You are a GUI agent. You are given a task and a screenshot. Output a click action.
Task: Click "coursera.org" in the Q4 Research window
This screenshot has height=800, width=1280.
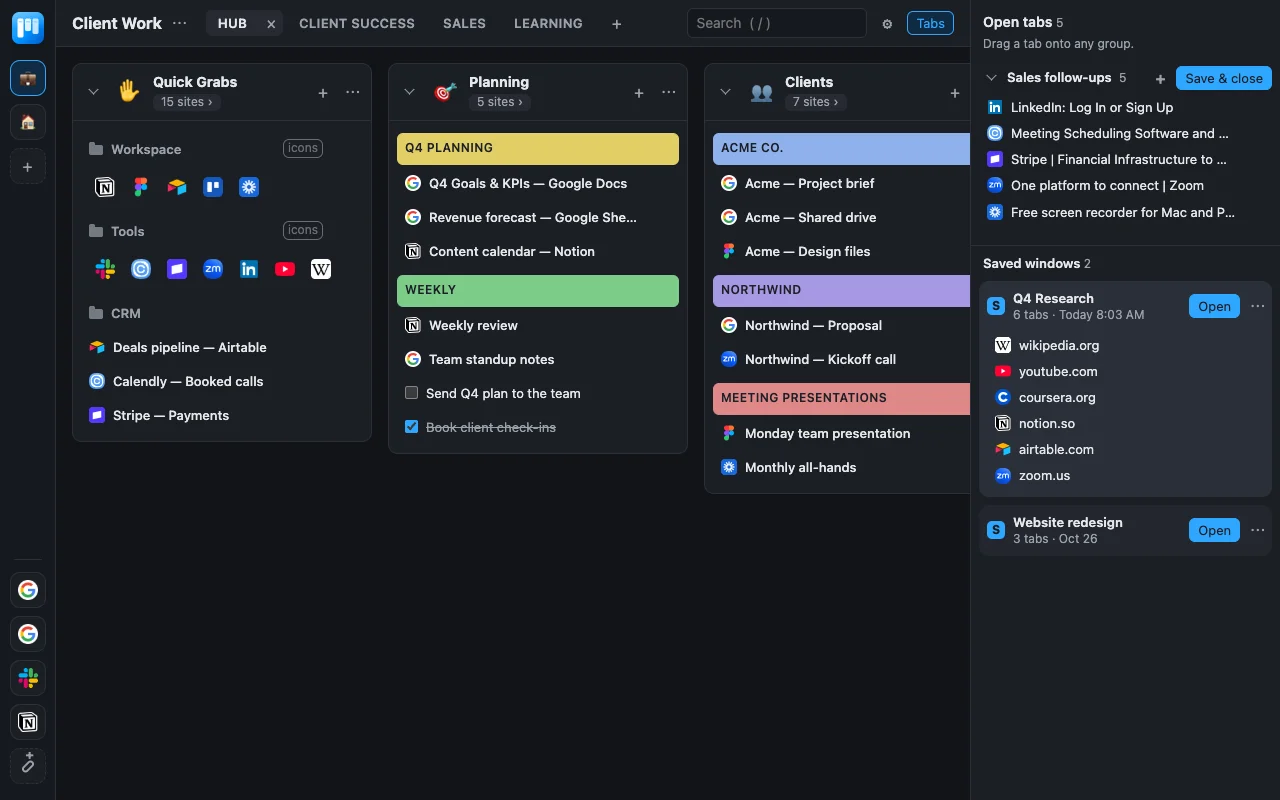pos(1057,397)
